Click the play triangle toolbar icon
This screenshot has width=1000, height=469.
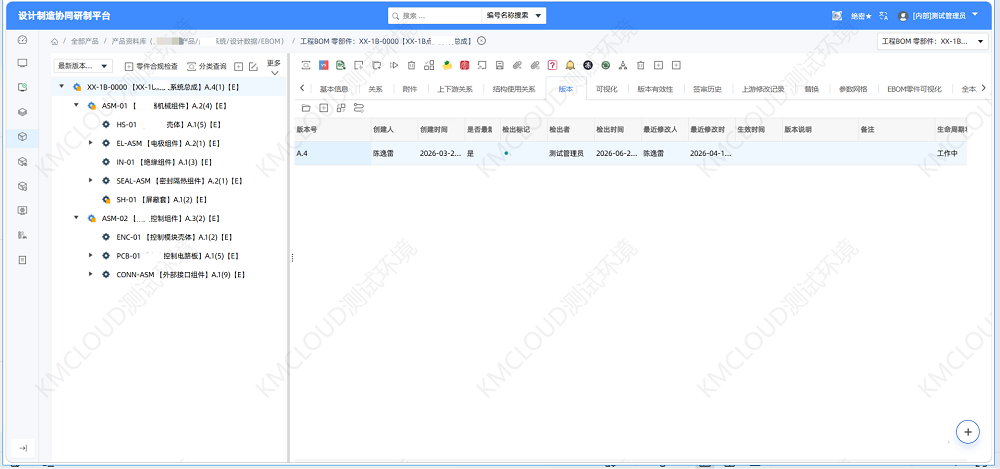tap(394, 65)
